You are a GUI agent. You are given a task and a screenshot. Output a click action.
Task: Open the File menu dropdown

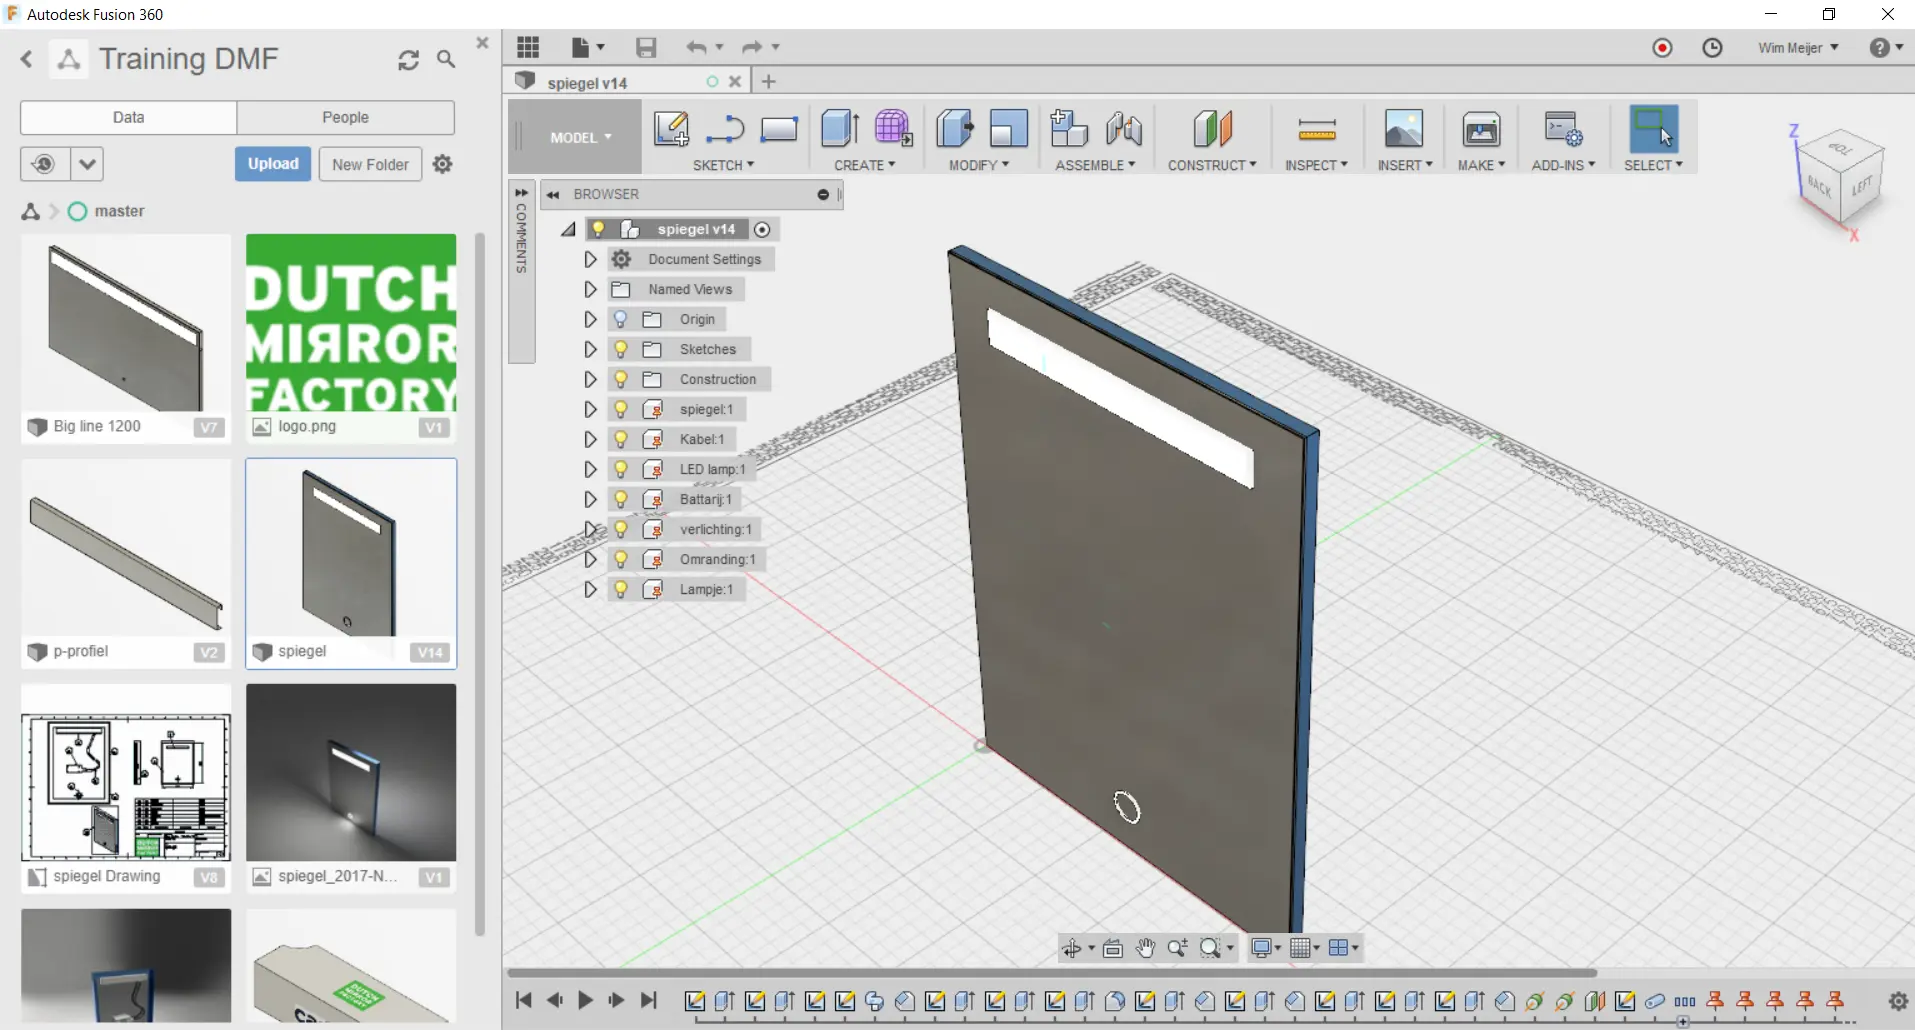click(587, 47)
